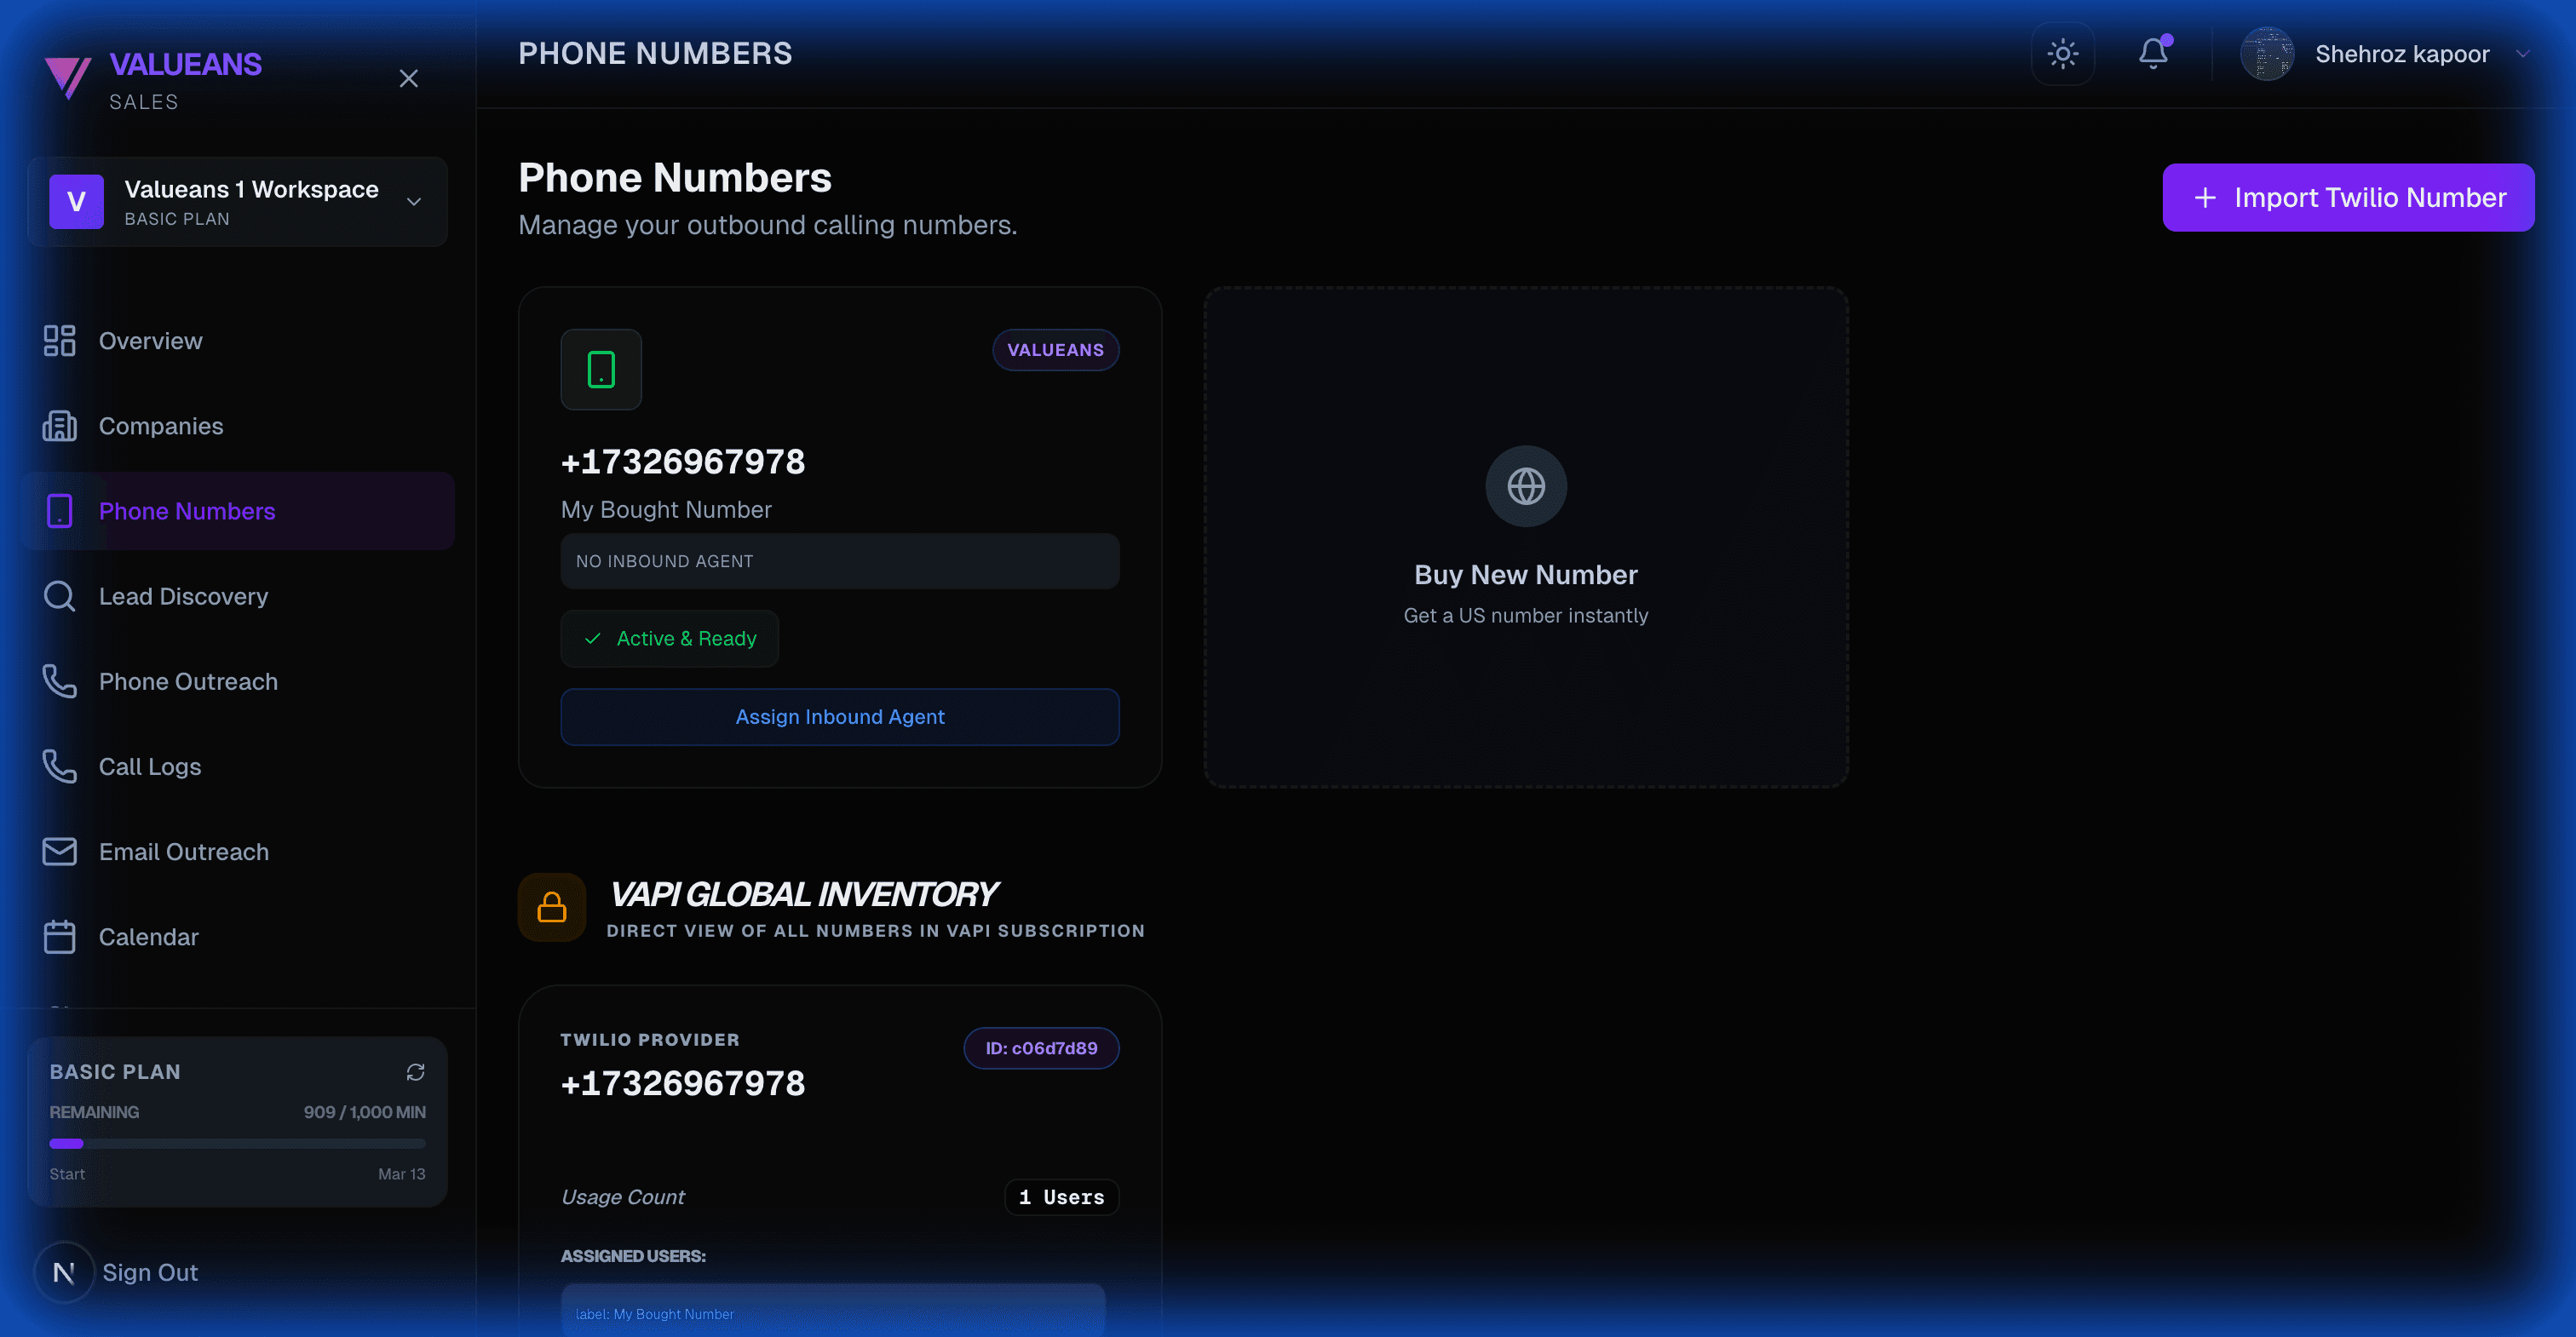Toggle the light/dark theme sun icon

(2062, 54)
